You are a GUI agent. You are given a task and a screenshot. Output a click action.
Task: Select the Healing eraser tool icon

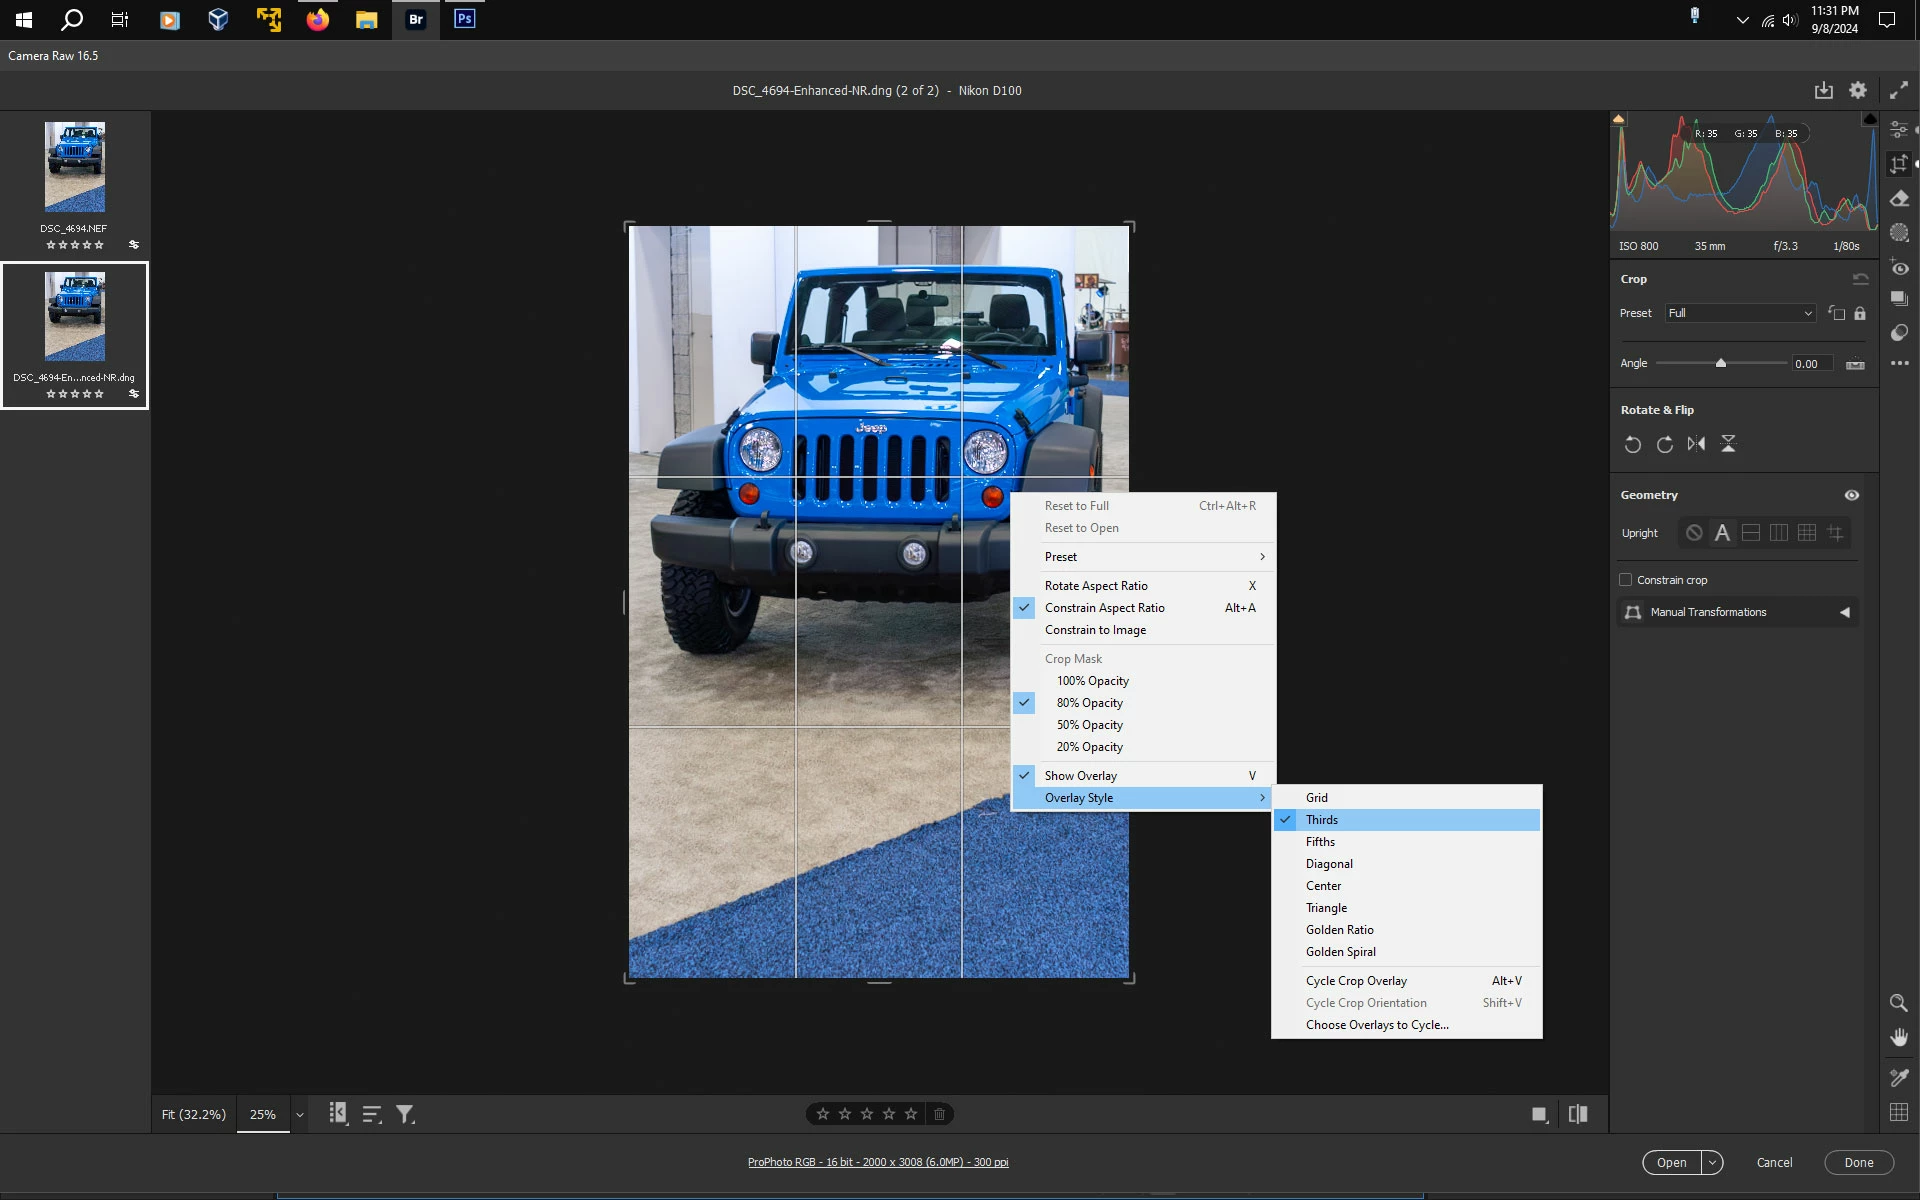point(1899,199)
